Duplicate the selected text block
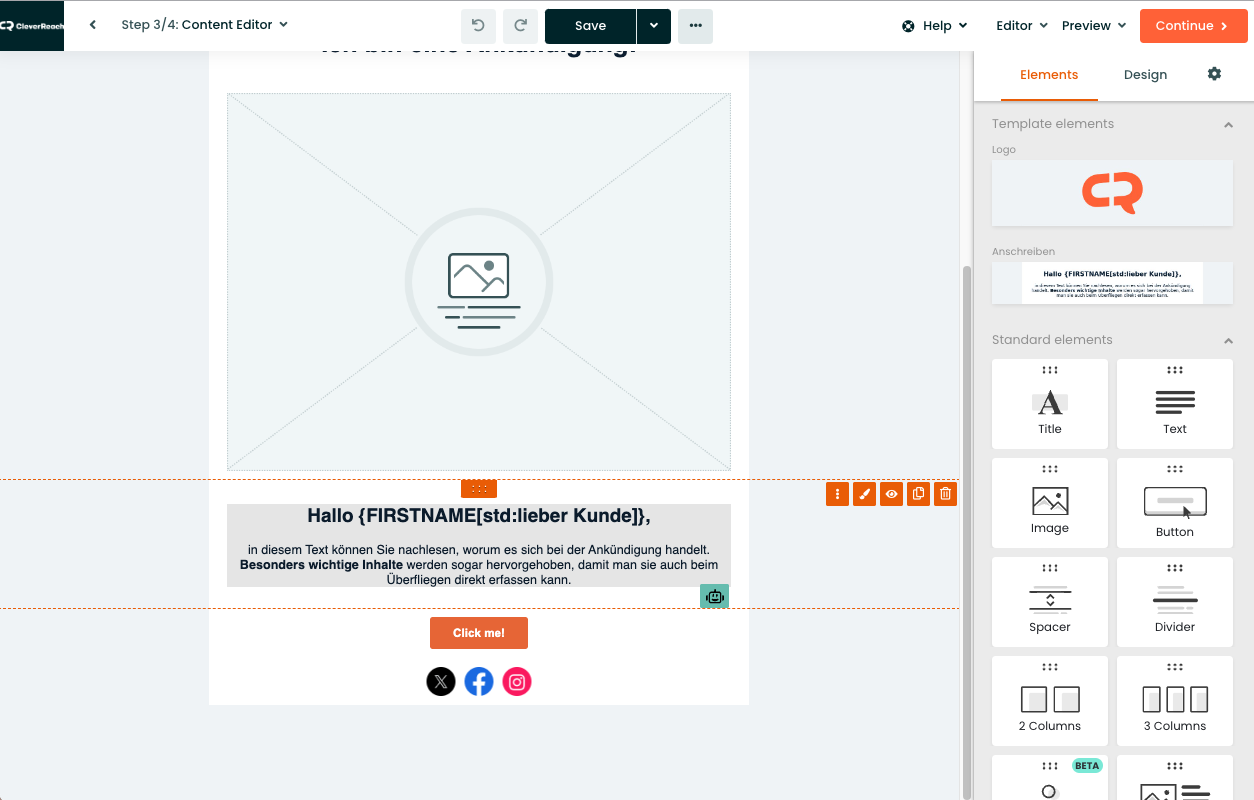1254x800 pixels. pos(918,494)
